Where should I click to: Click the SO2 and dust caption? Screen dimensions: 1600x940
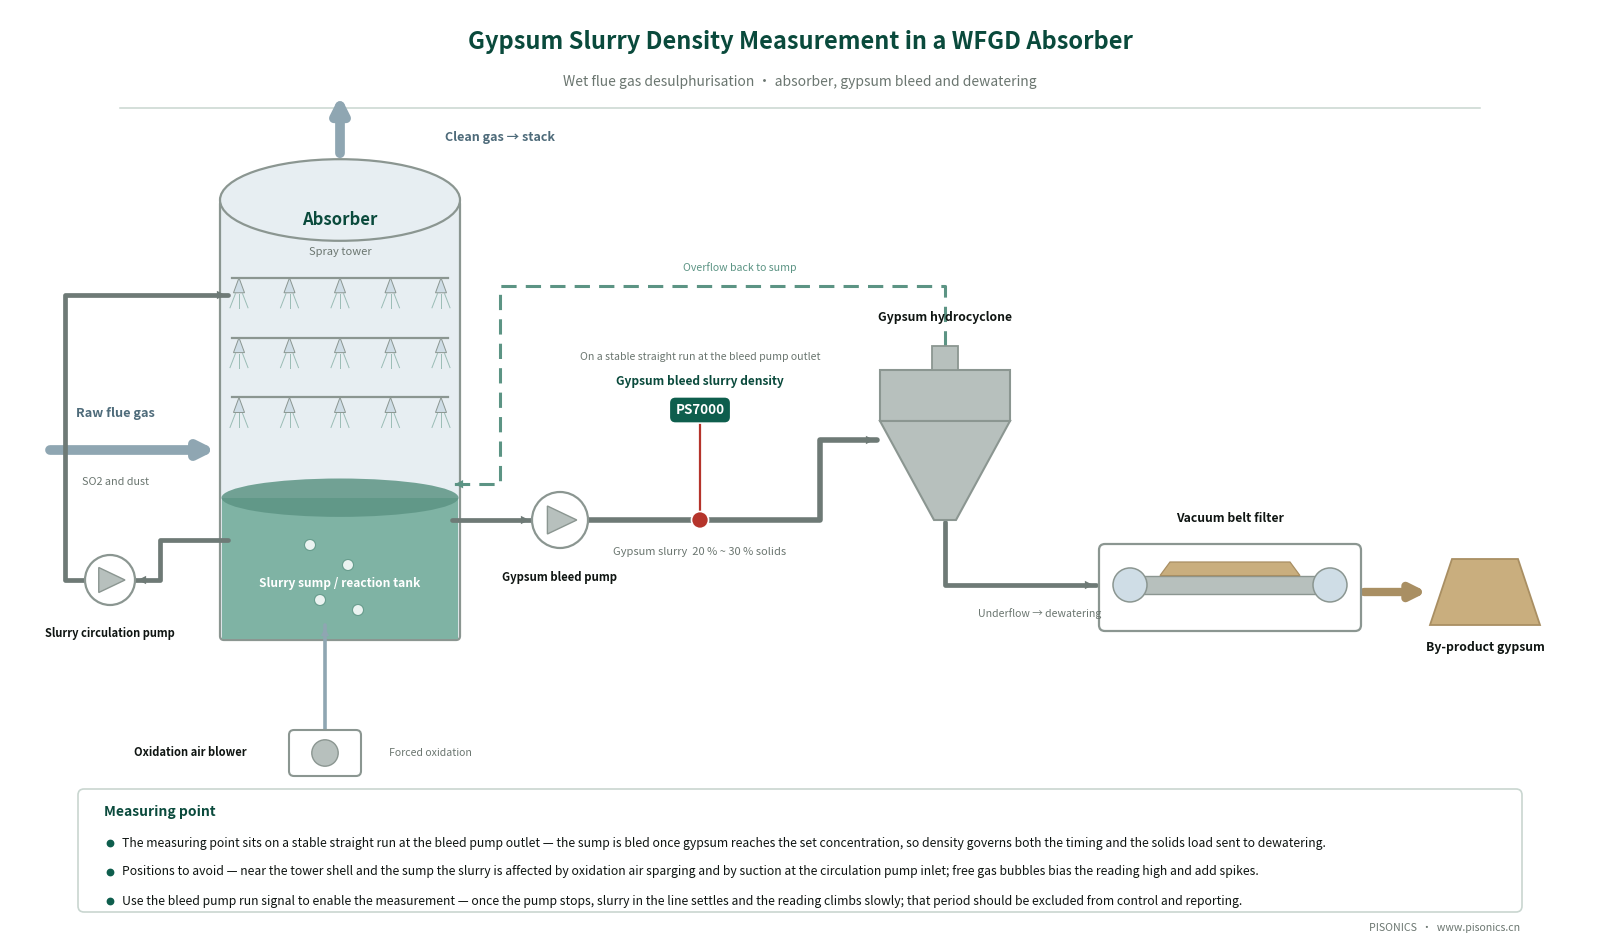(x=115, y=481)
